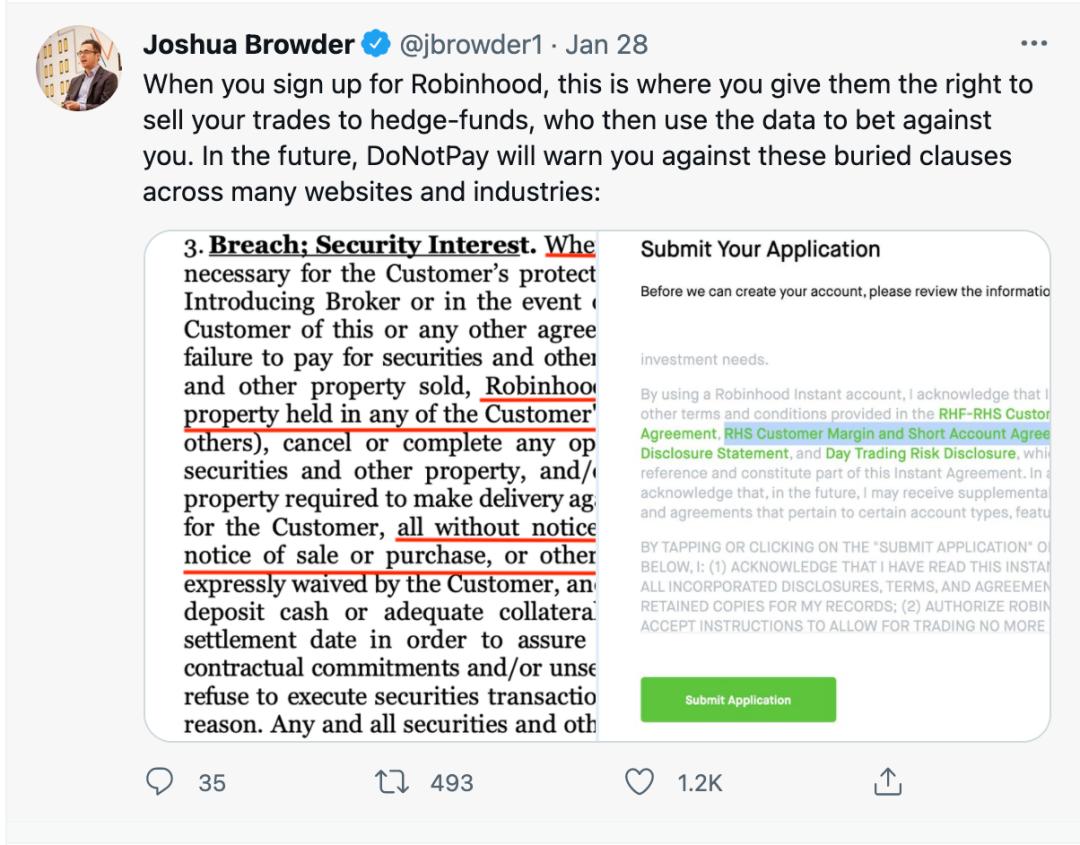1080x845 pixels.
Task: Click the green Disclosure Statement link
Action: (x=714, y=453)
